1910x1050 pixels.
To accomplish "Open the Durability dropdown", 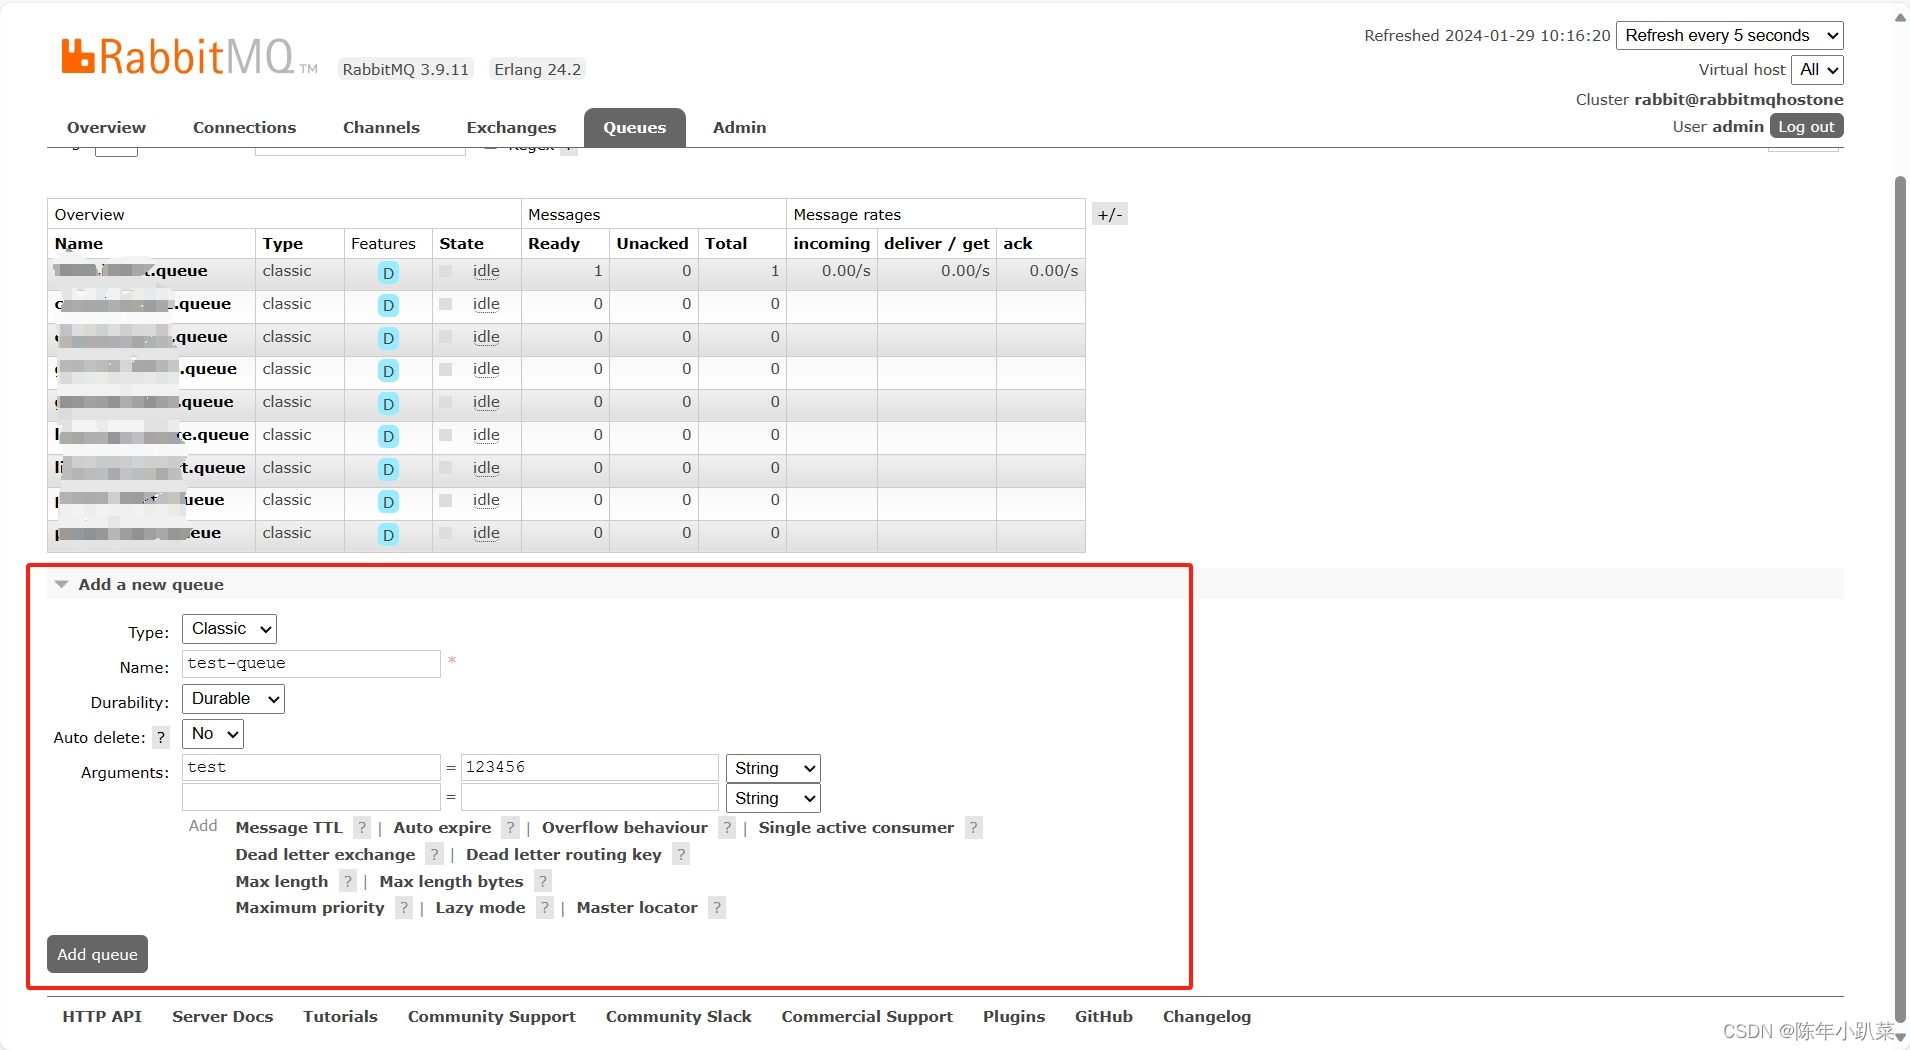I will point(233,699).
